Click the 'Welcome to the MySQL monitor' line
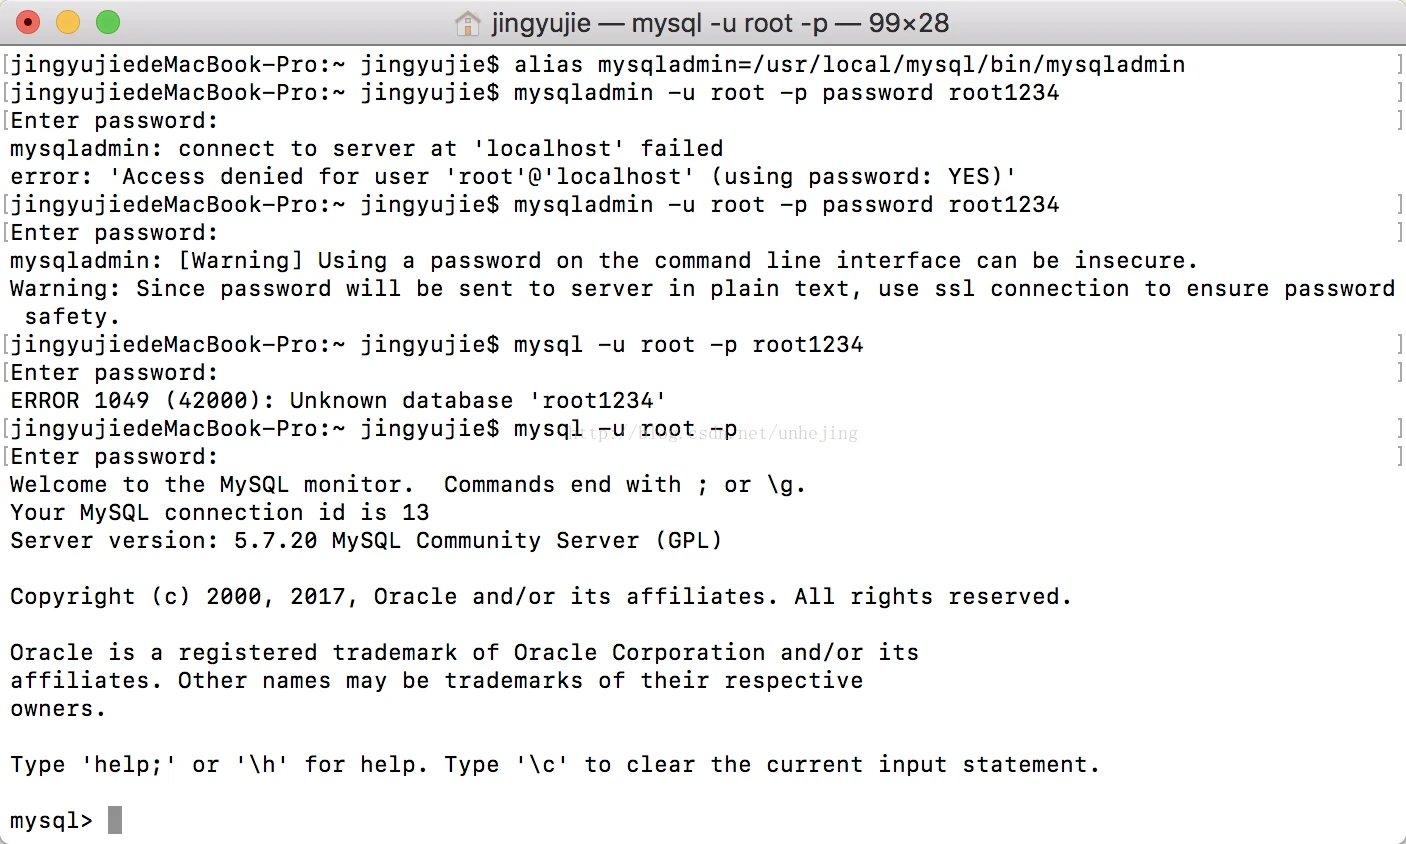Image resolution: width=1406 pixels, height=844 pixels. tap(408, 485)
